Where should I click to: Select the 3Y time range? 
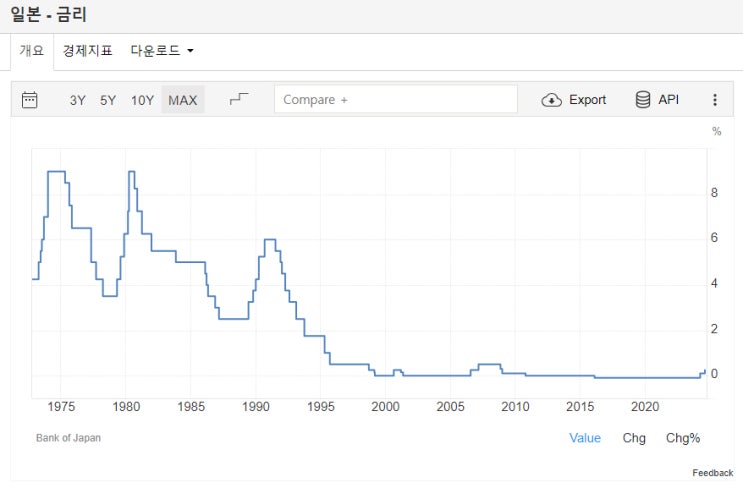coord(78,100)
